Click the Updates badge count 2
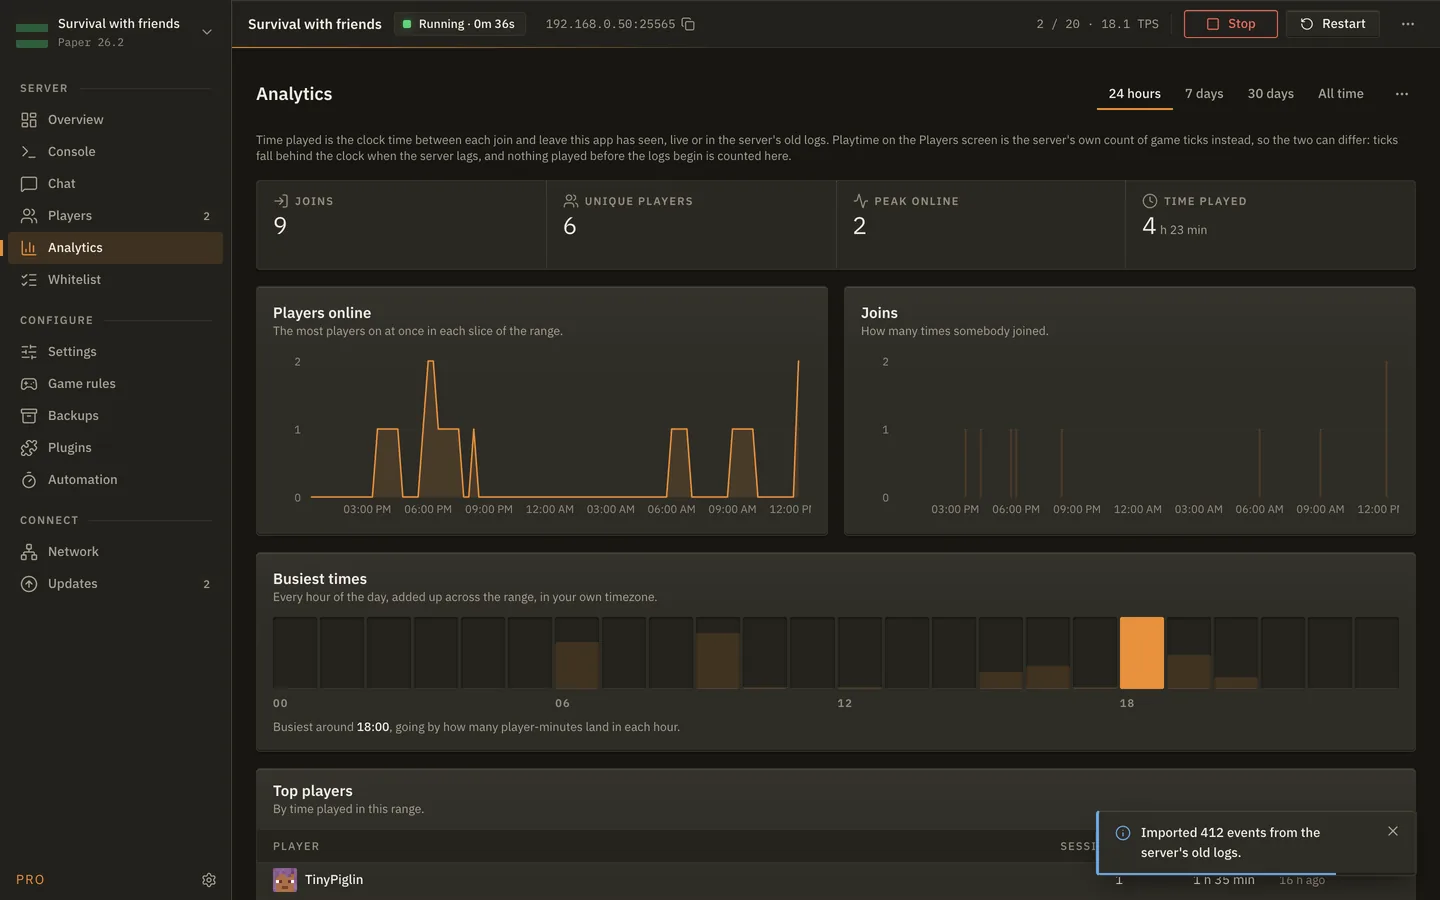 [207, 584]
